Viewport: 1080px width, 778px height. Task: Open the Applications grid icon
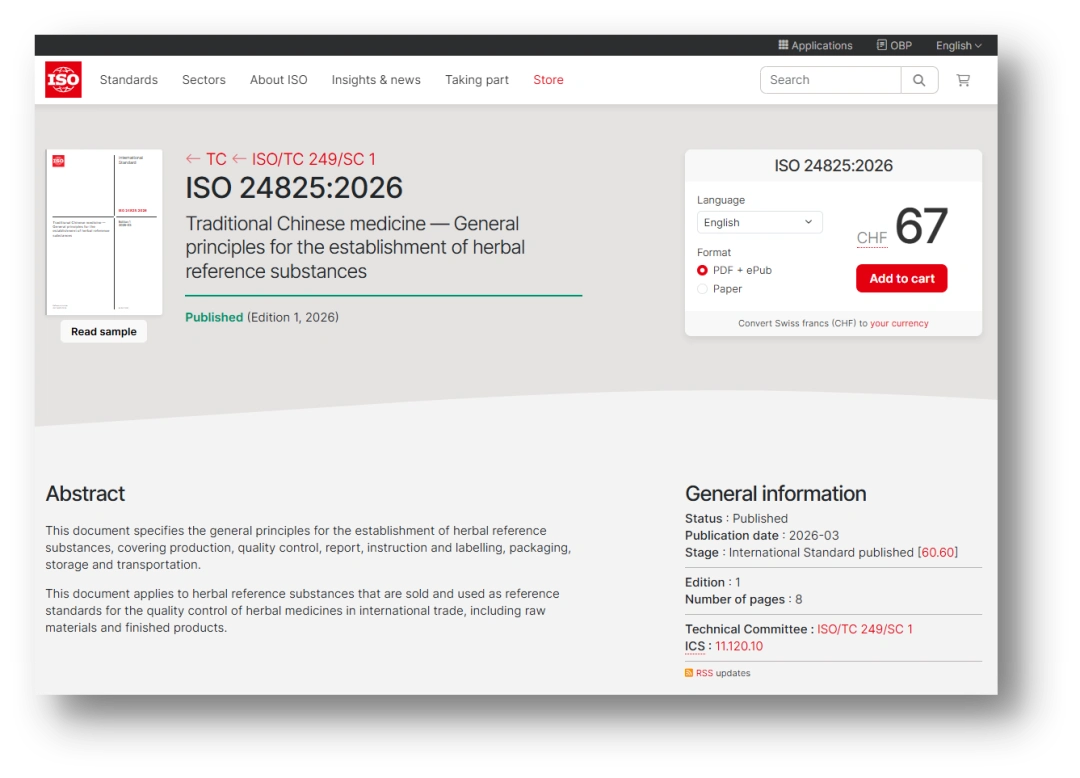[x=784, y=45]
